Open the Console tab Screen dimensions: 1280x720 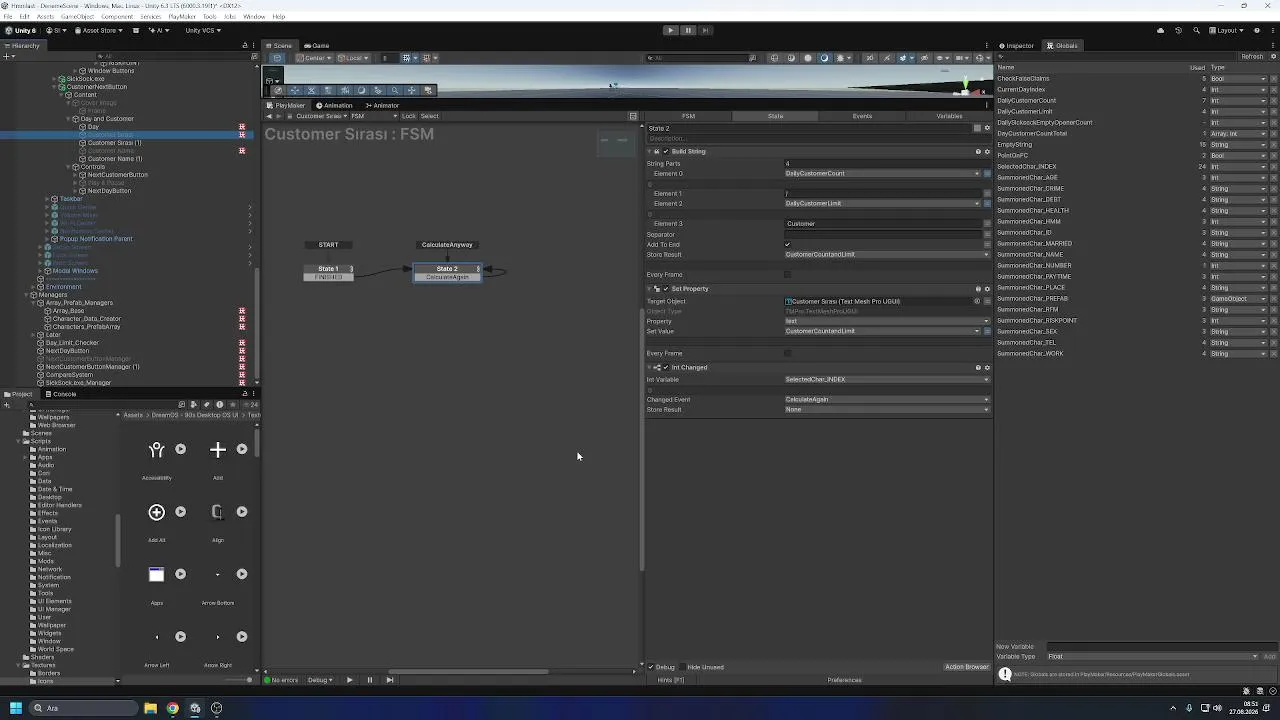coord(61,394)
